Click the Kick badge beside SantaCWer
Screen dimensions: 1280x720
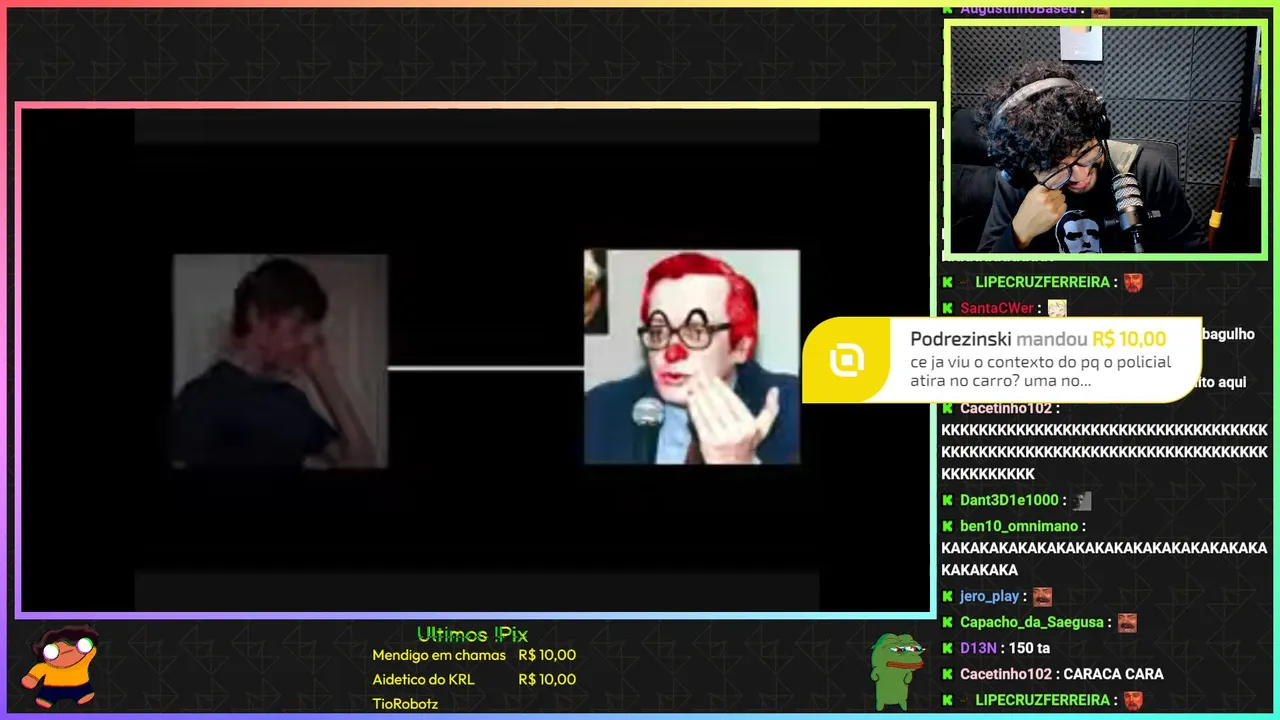tap(947, 308)
